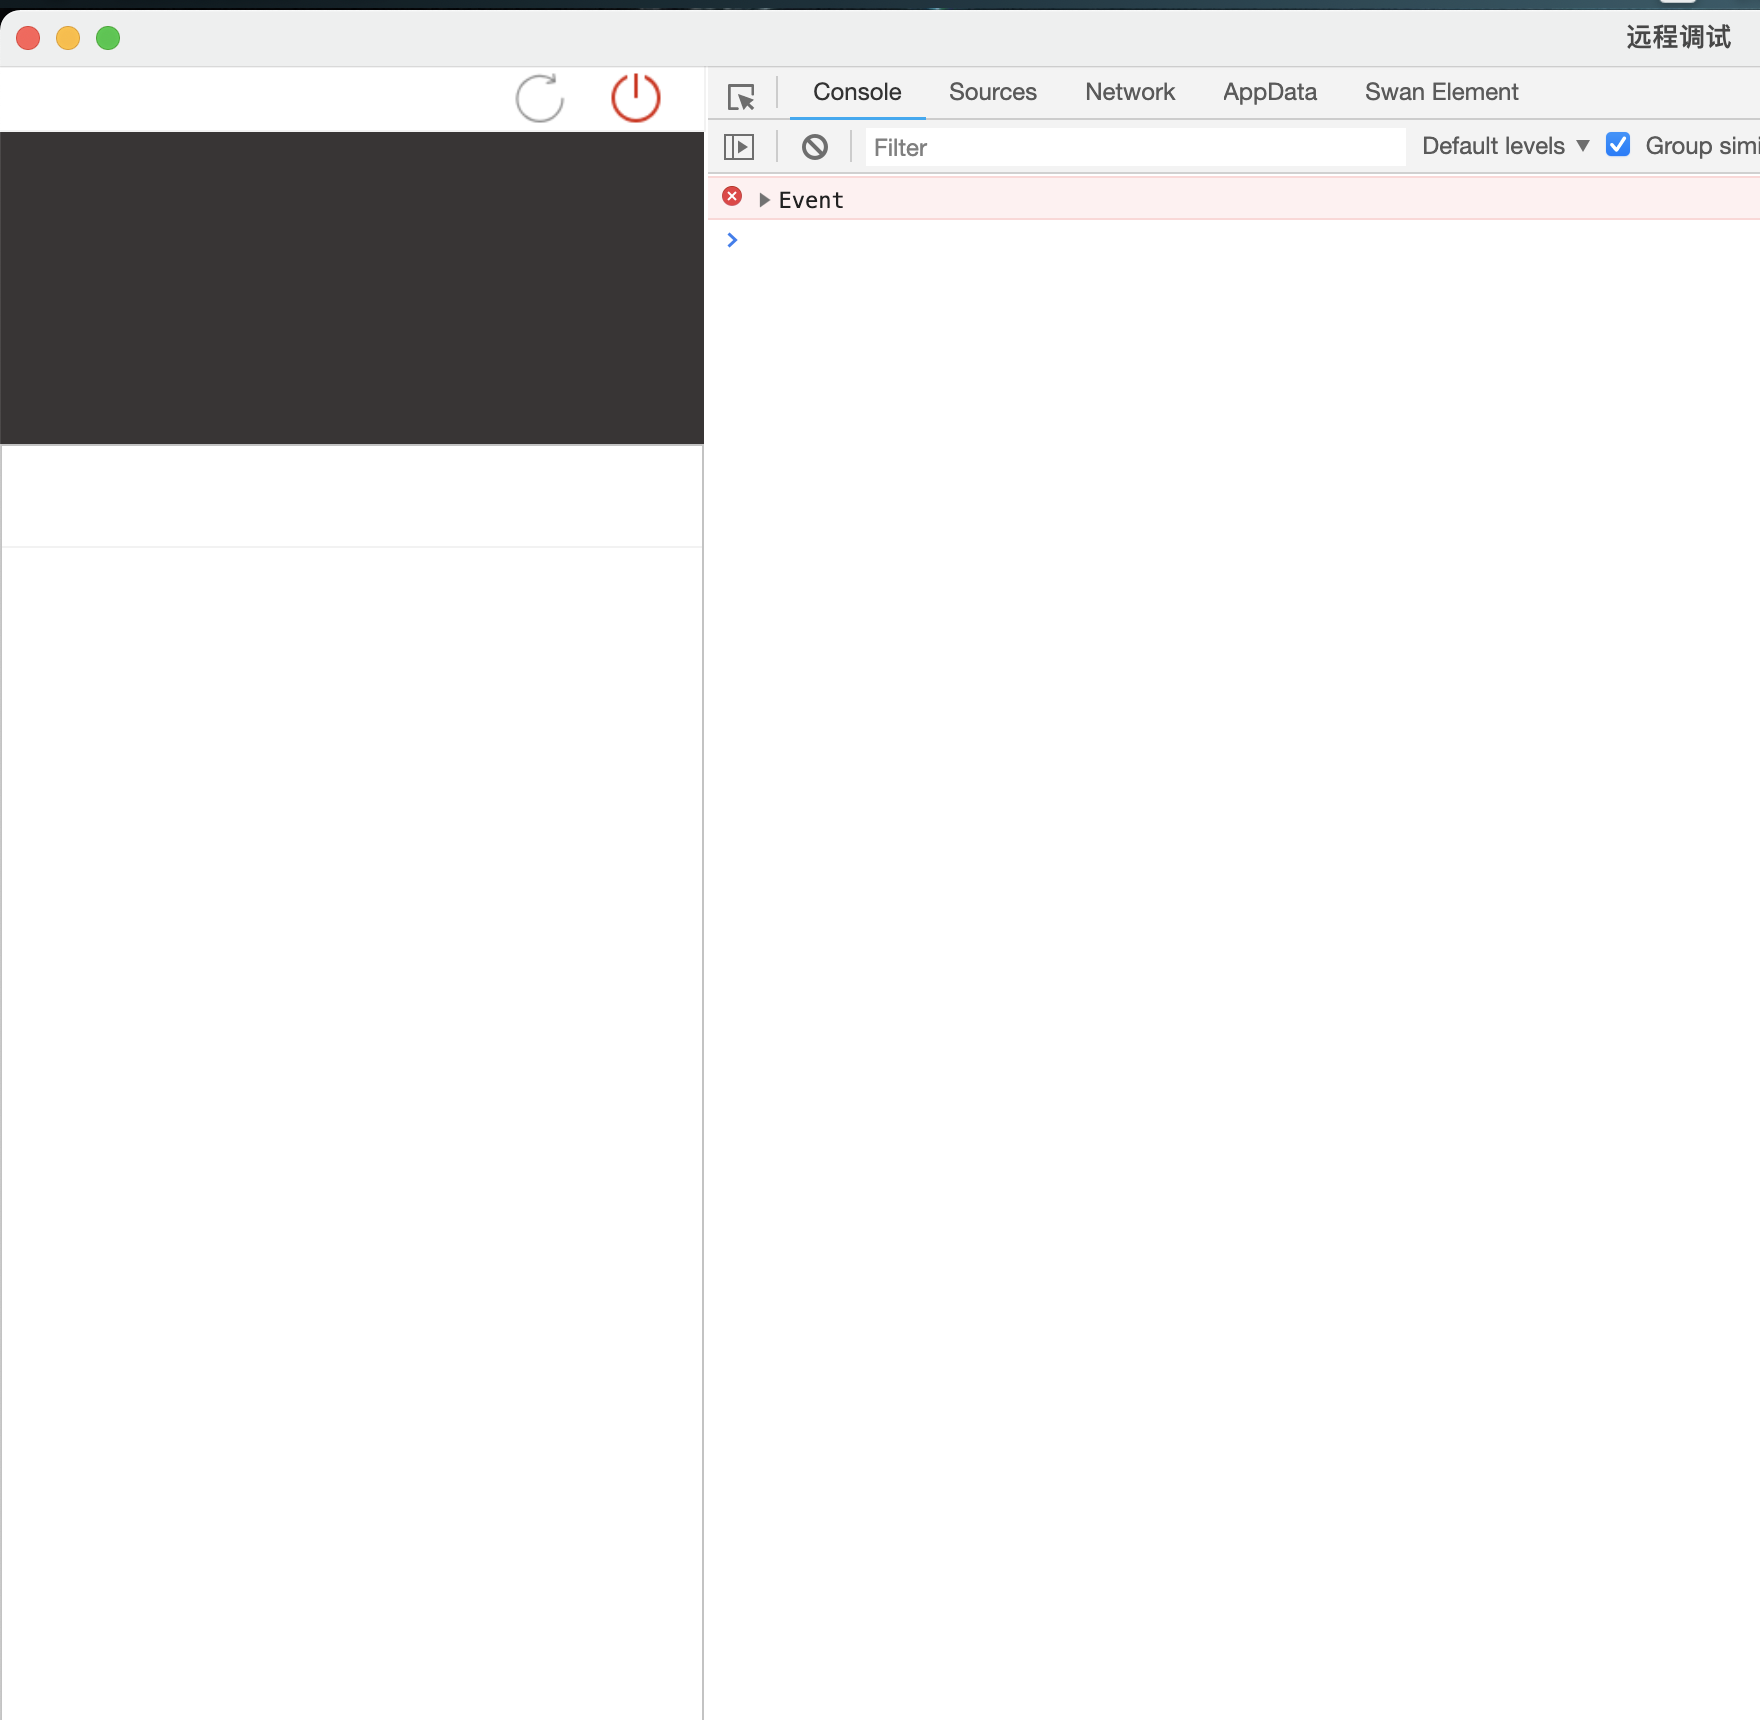Click the red power icon
Viewport: 1760px width, 1720px height.
tap(636, 98)
